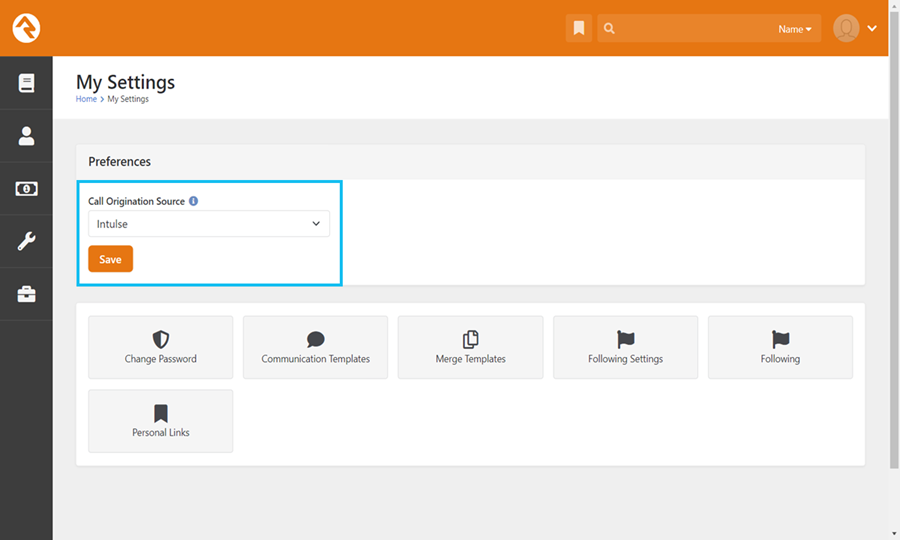This screenshot has height=540, width=900.
Task: Open the briefcase sidebar icon
Action: [x=26, y=294]
